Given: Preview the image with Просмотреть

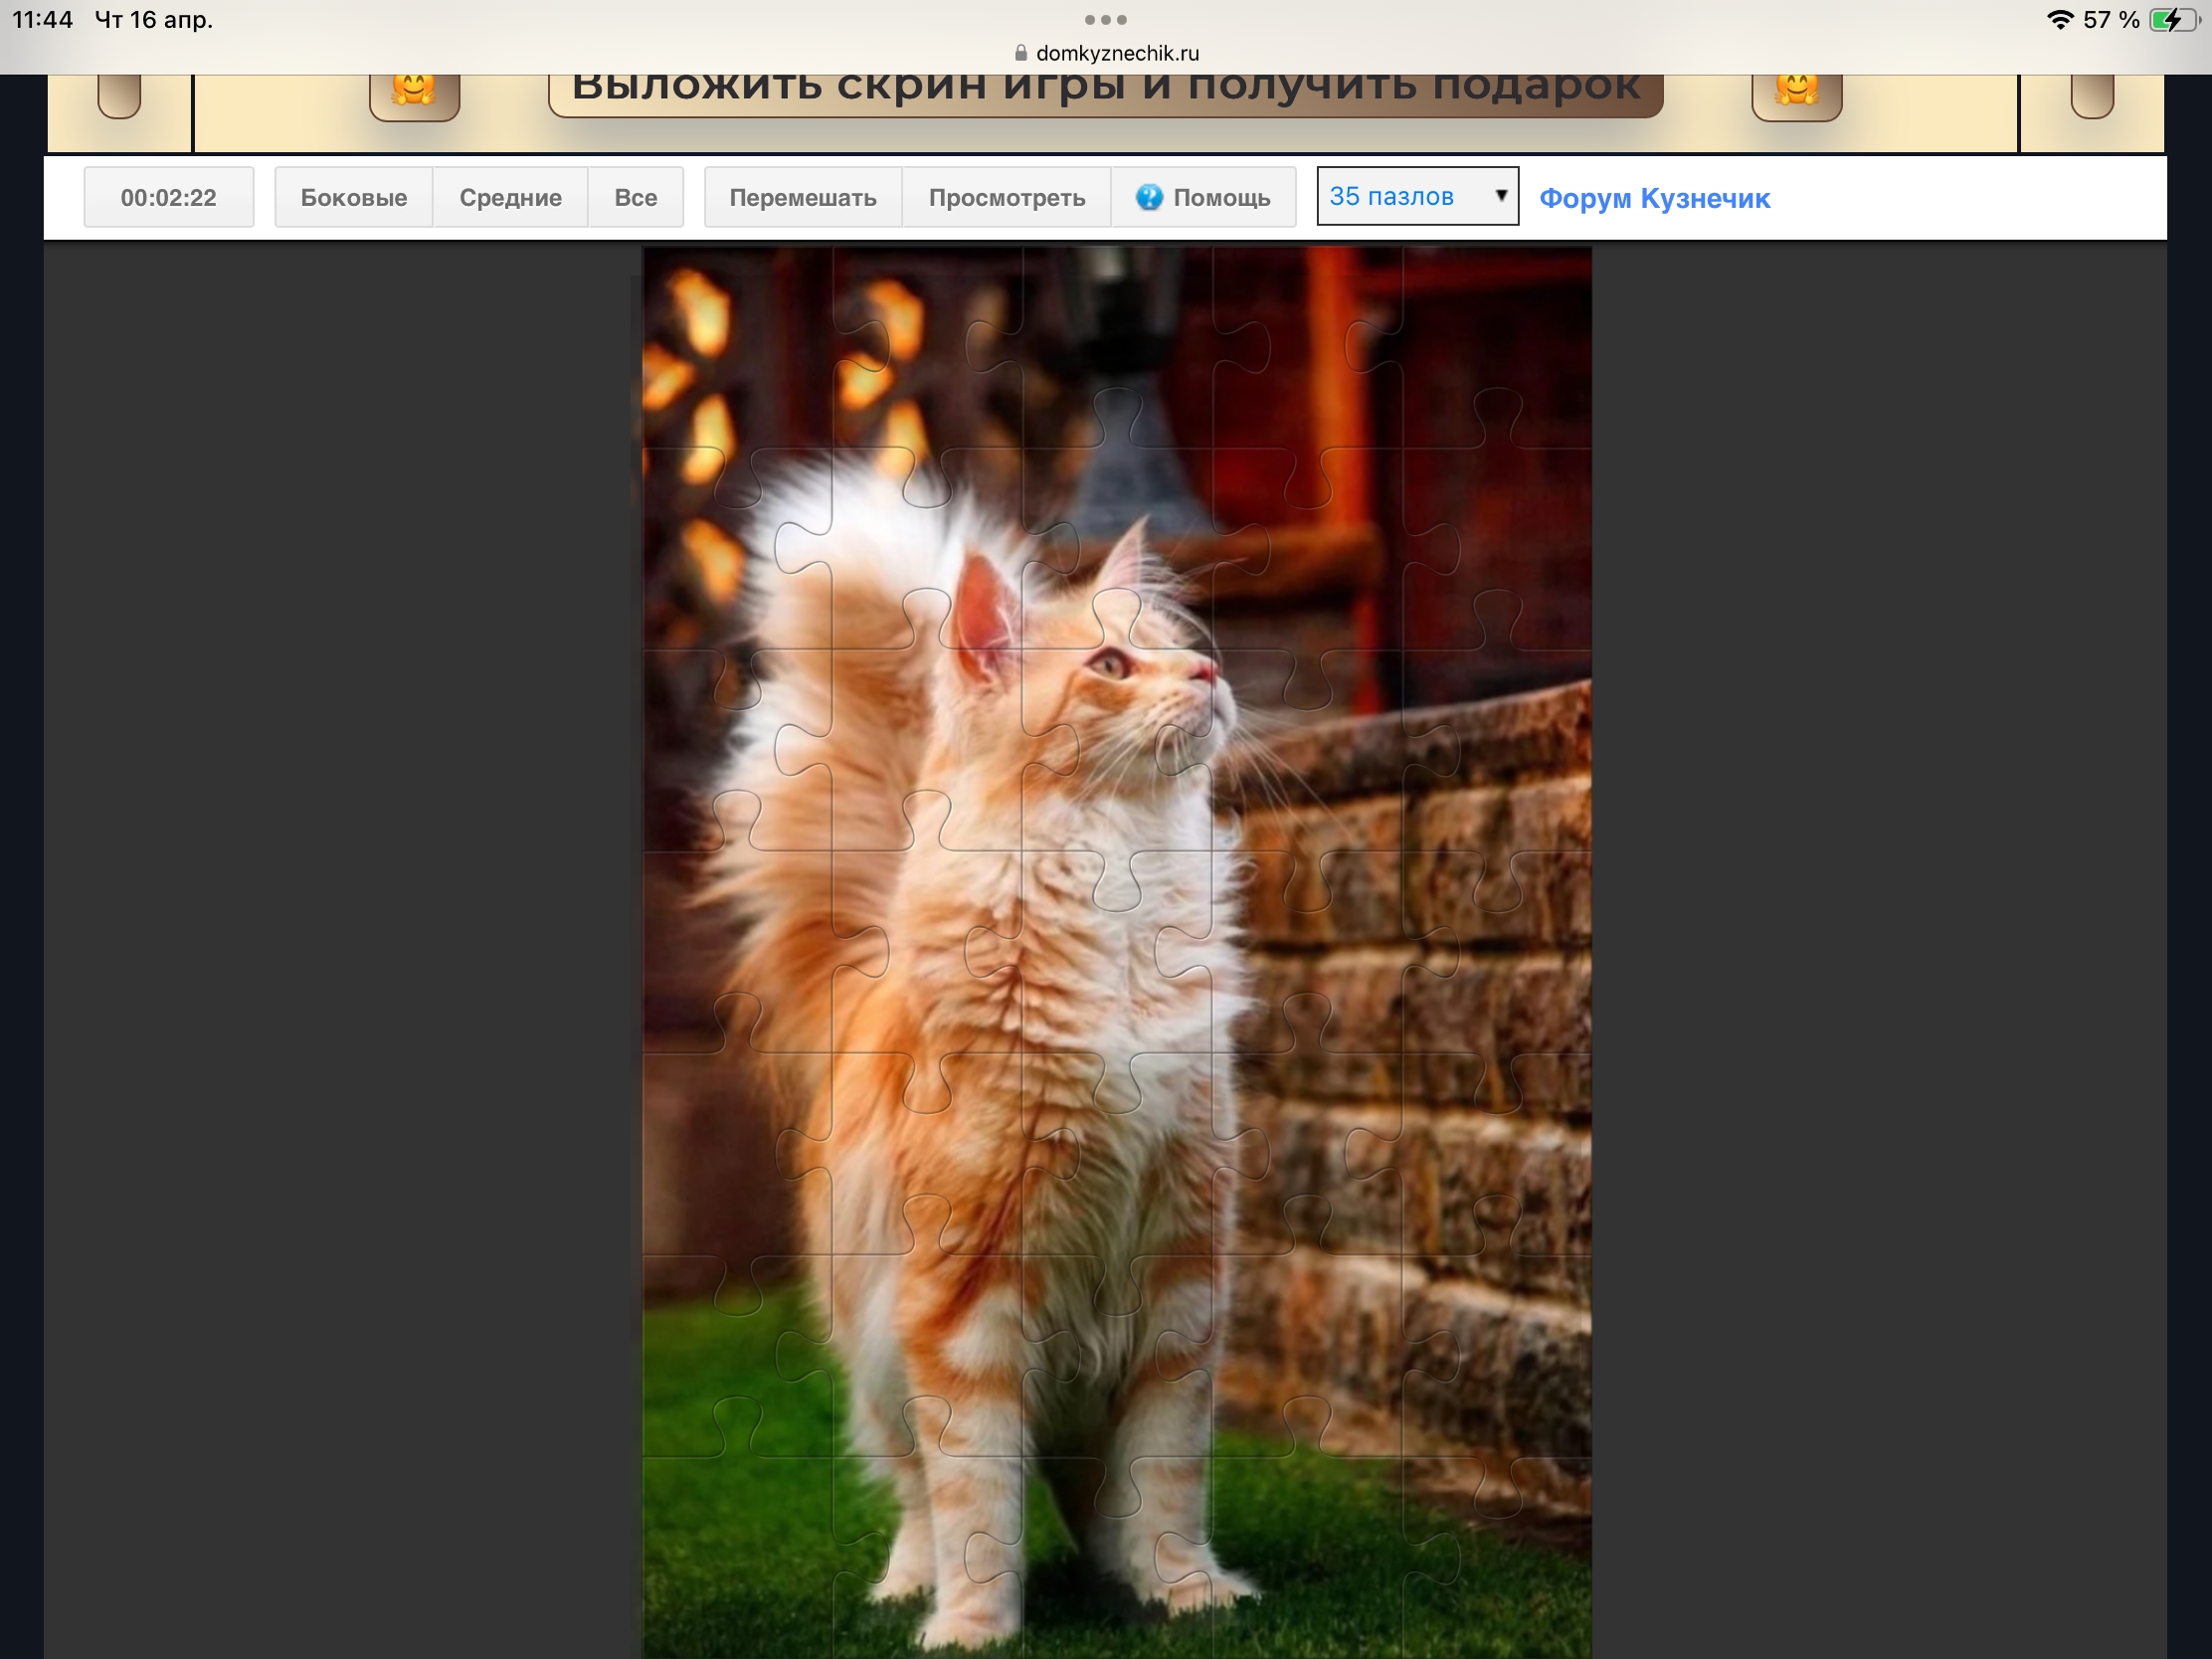Looking at the screenshot, I should [x=1006, y=198].
